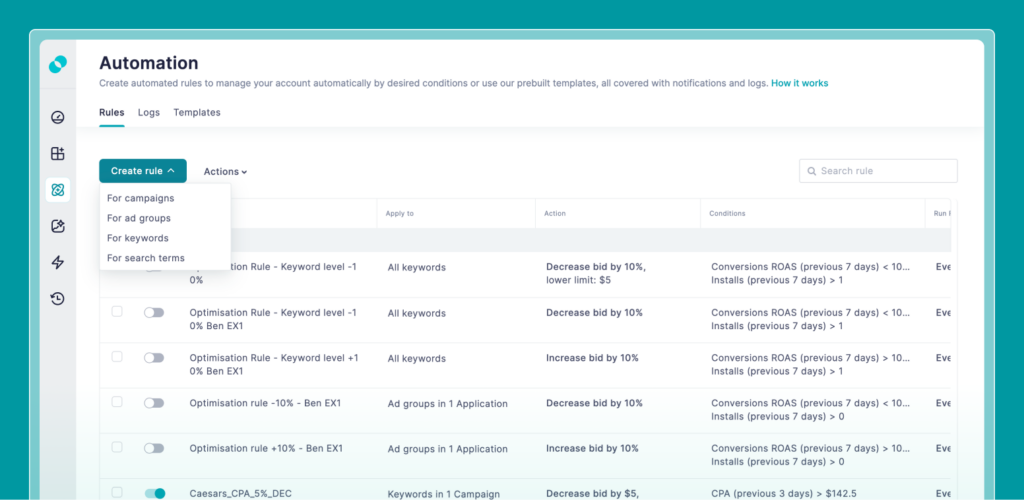Collapse the Create rule dropdown
This screenshot has height=500, width=1024.
(143, 171)
